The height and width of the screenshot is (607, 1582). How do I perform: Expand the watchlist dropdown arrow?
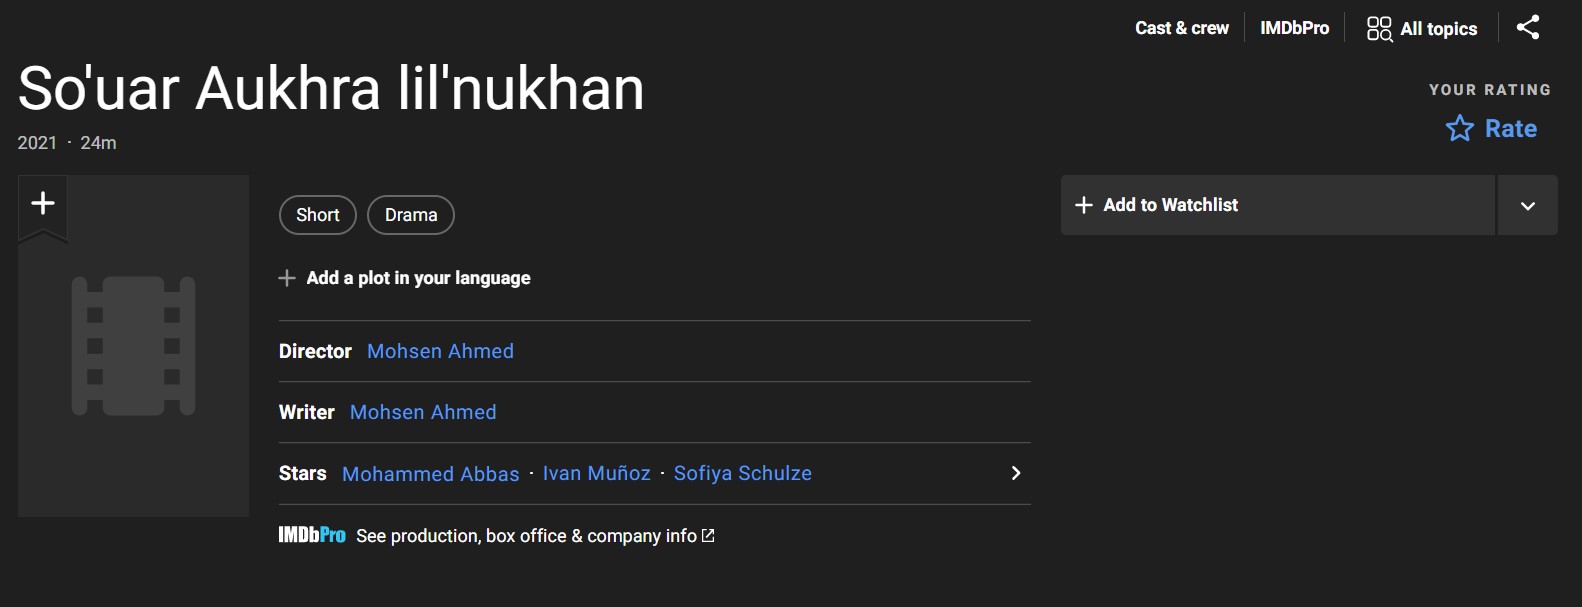point(1527,206)
